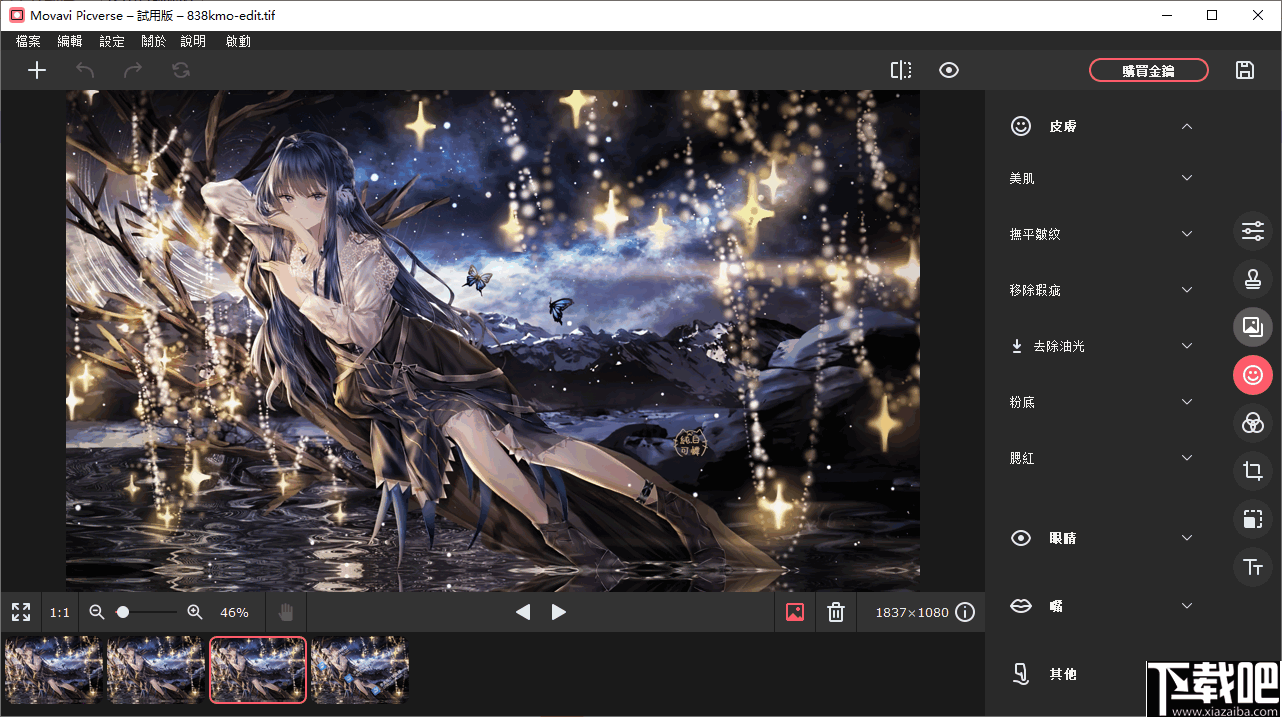
Task: Click the plus icon to add image
Action: click(37, 70)
